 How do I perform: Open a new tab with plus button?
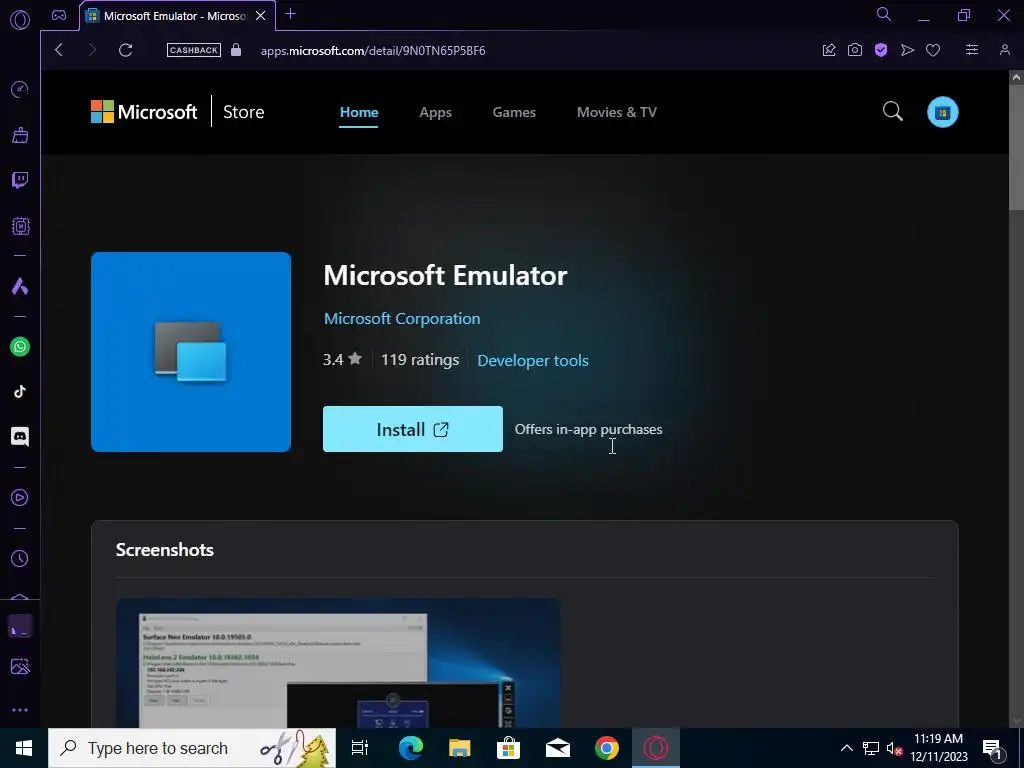point(291,14)
